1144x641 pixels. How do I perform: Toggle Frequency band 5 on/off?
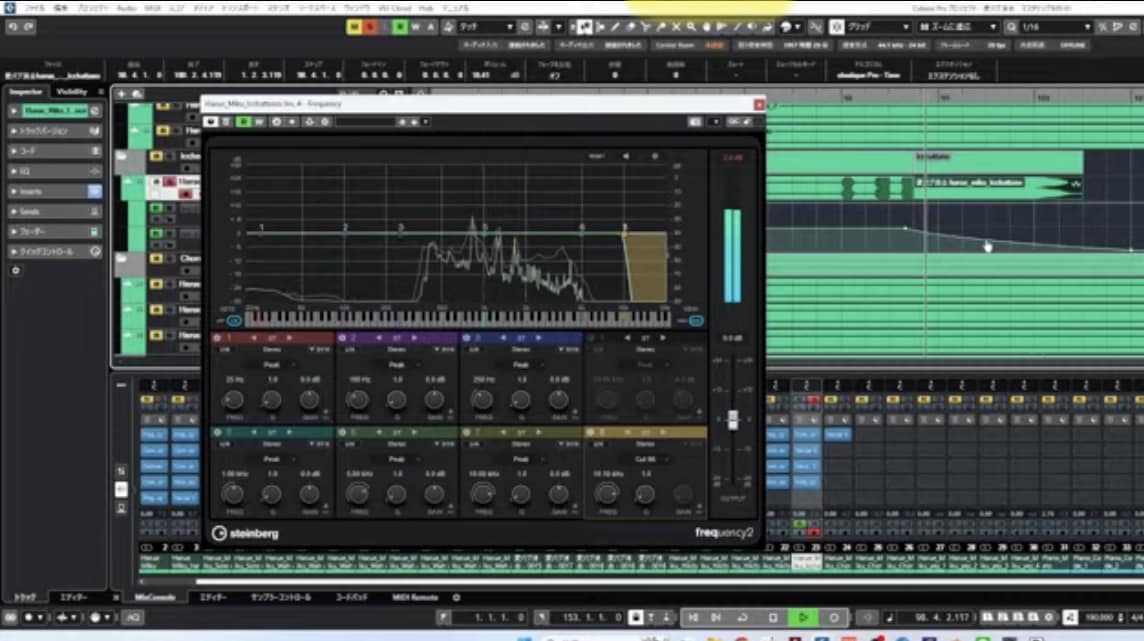[x=217, y=432]
